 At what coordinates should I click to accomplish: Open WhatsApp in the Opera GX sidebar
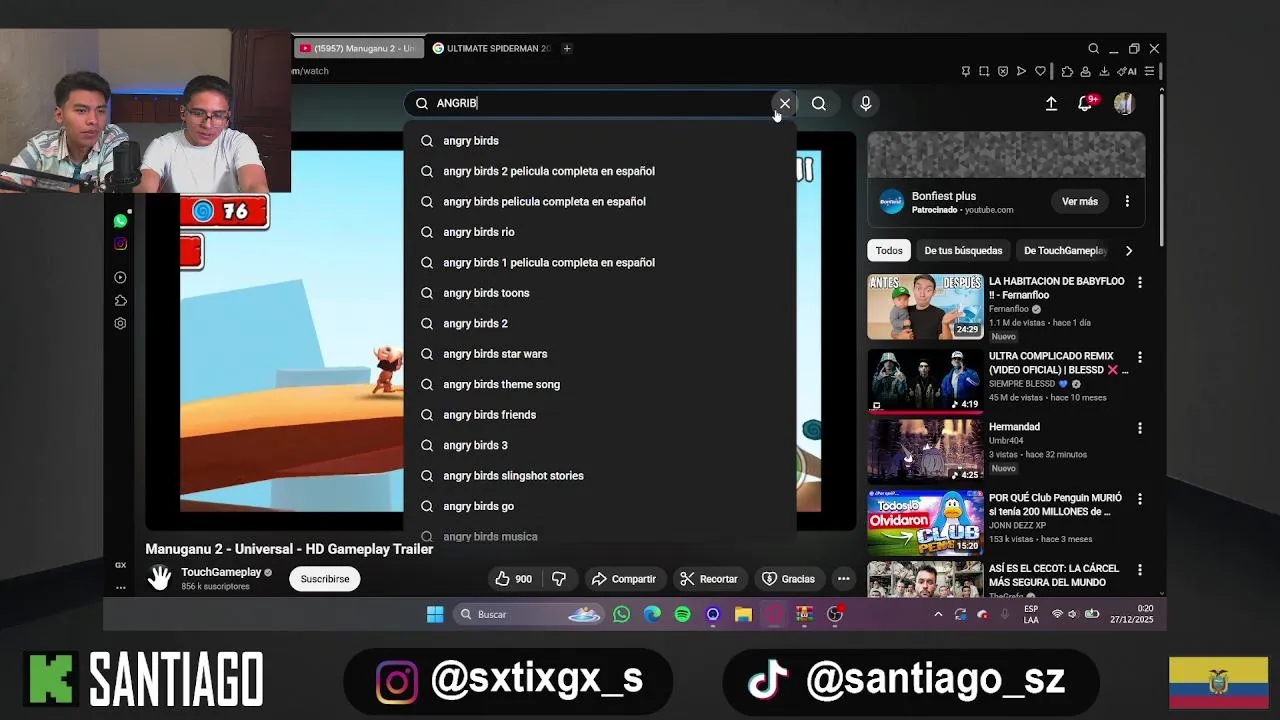click(x=120, y=220)
